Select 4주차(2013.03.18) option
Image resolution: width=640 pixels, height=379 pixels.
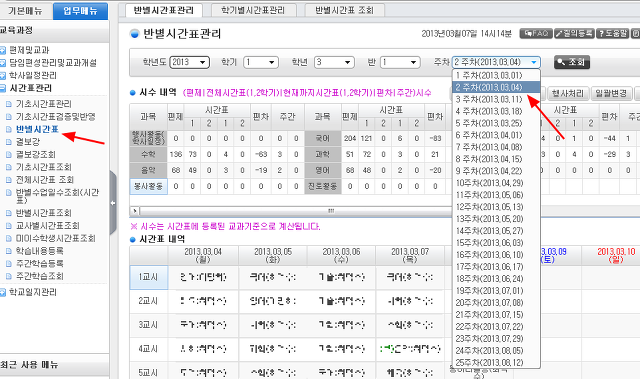496,111
